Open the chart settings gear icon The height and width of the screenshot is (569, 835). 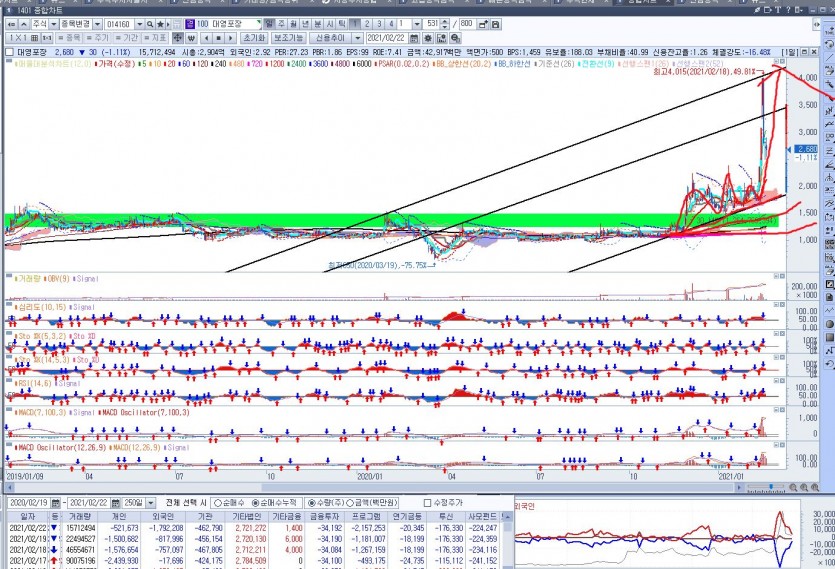[428, 37]
